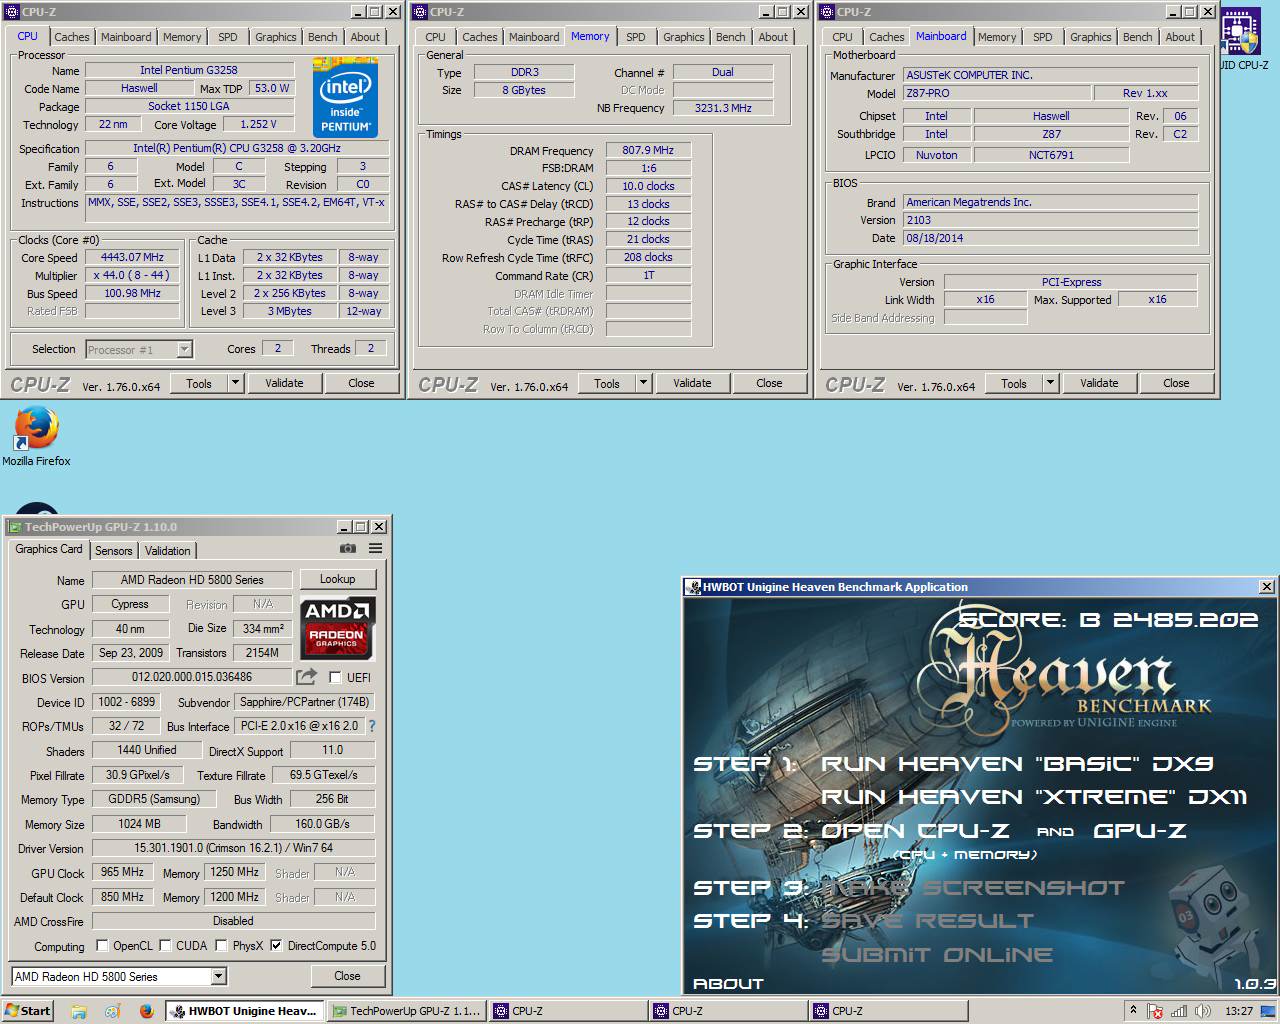Image resolution: width=1280 pixels, height=1024 pixels.
Task: Open the Action Center flag icon
Action: 1156,1011
